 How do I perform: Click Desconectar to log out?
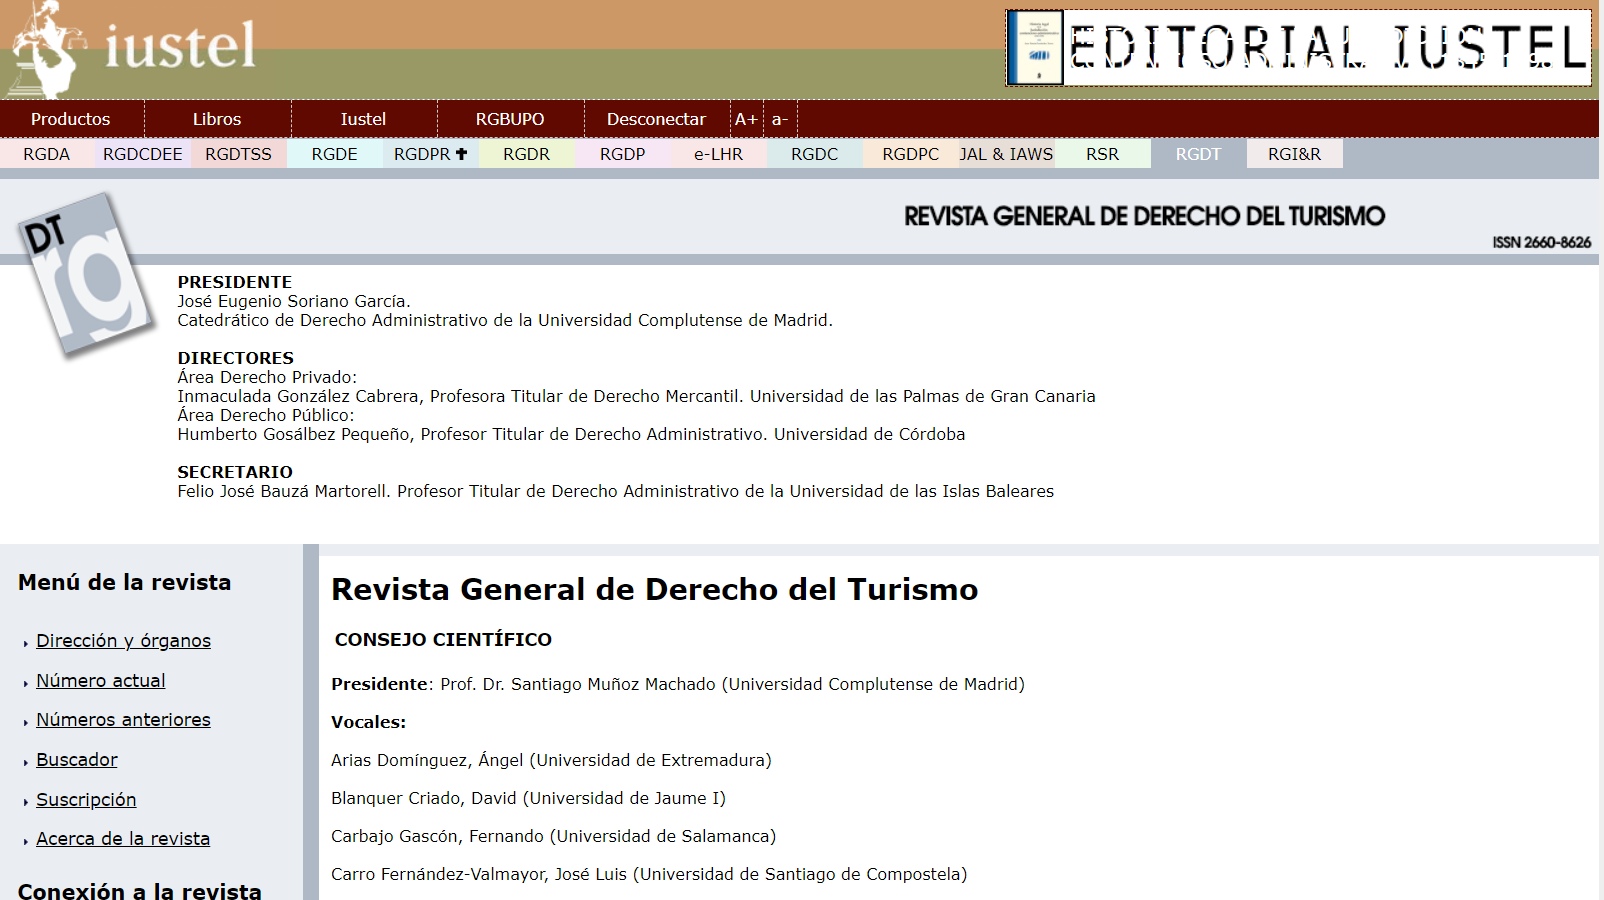[x=656, y=119]
